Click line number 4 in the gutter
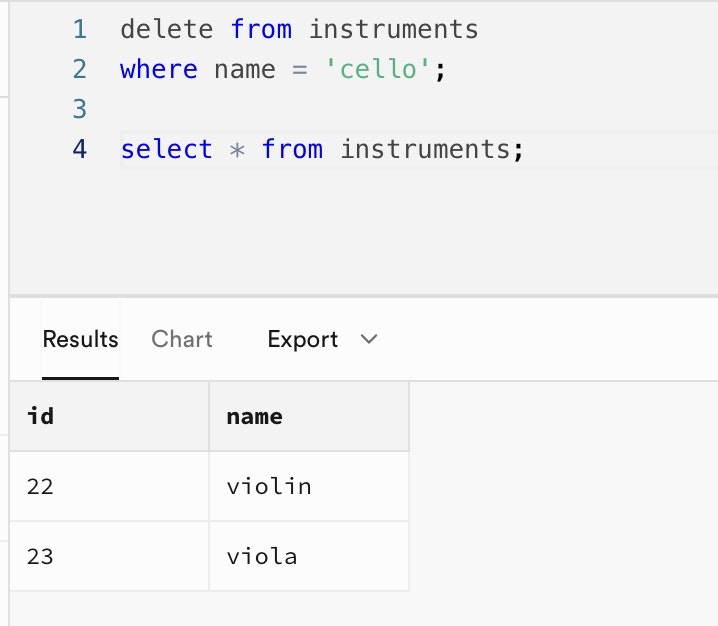Viewport: 718px width, 626px height. (80, 150)
